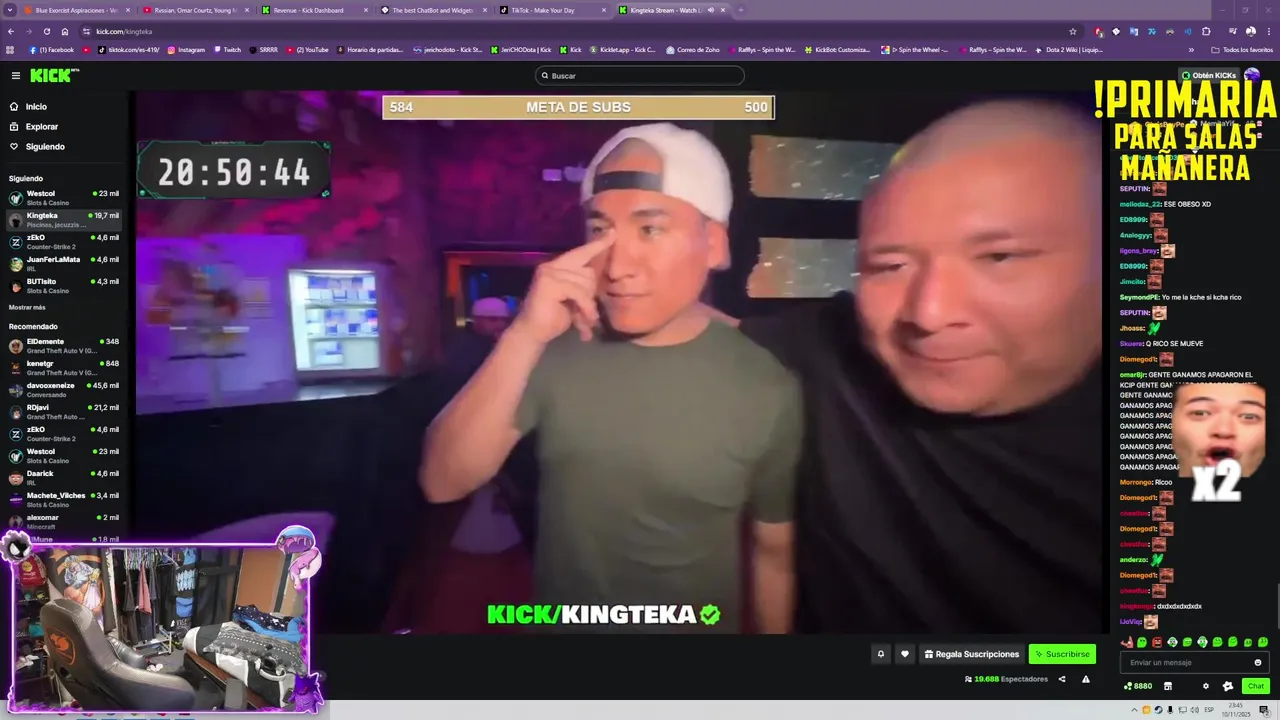Screen dimensions: 1280x720
Task: Click the red angry face chat emote
Action: [x=1157, y=642]
